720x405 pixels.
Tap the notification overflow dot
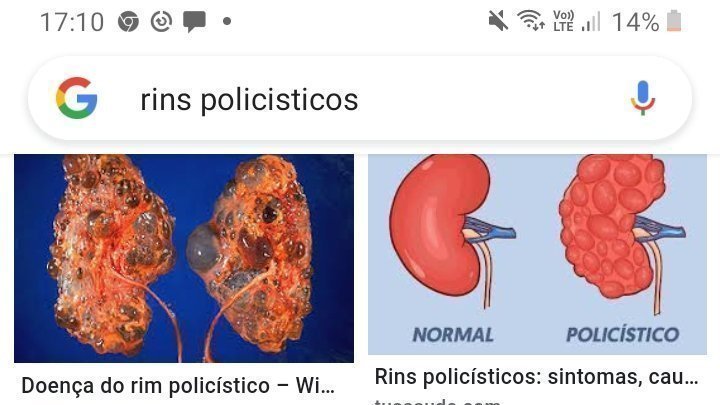point(227,21)
